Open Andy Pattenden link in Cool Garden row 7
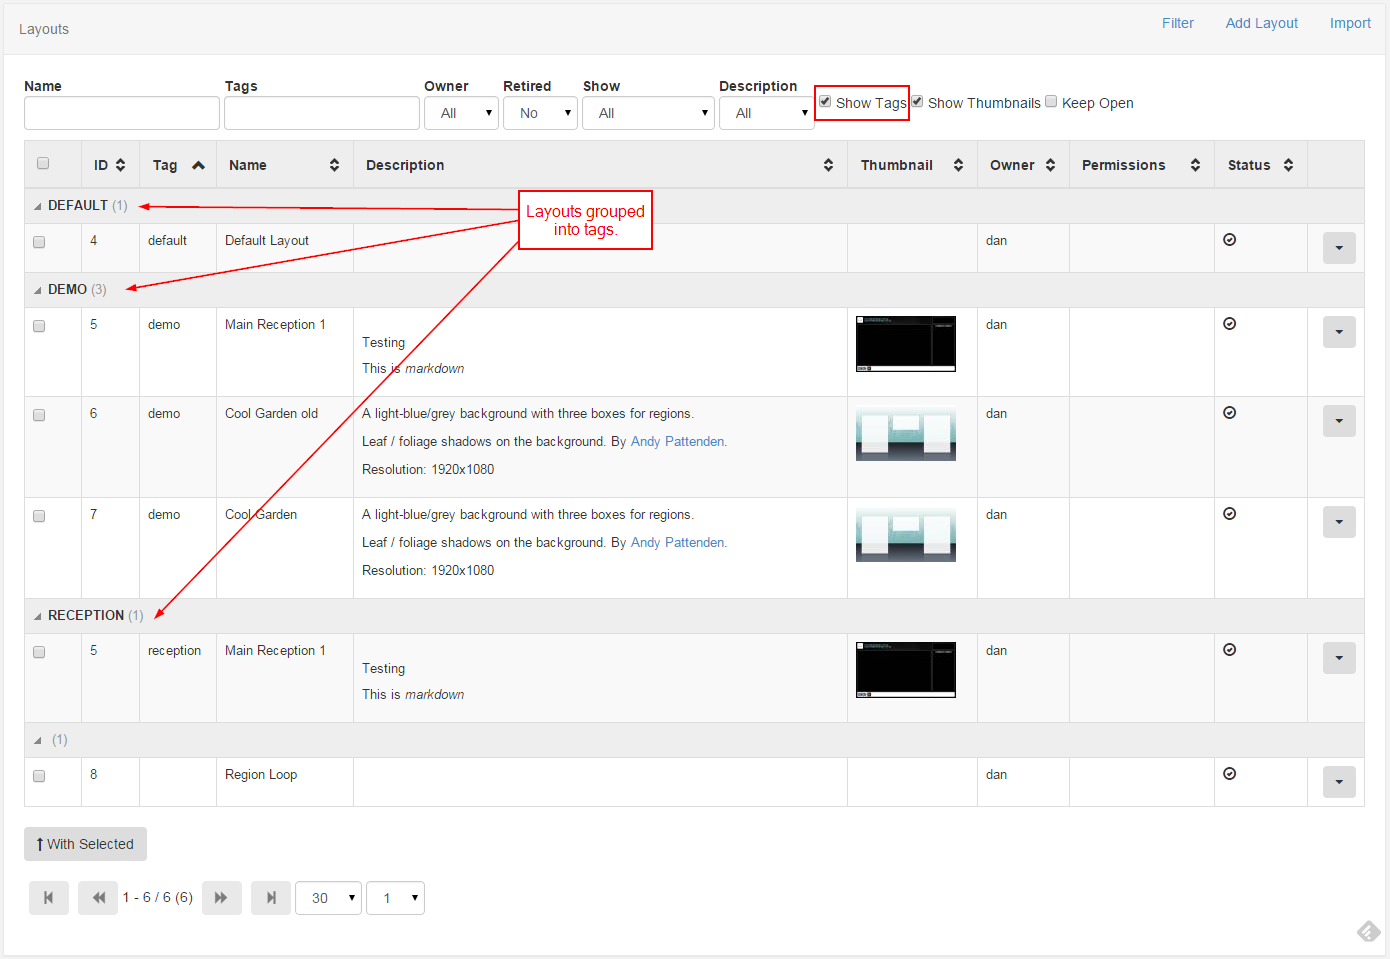The height and width of the screenshot is (959, 1390). pyautogui.click(x=678, y=542)
